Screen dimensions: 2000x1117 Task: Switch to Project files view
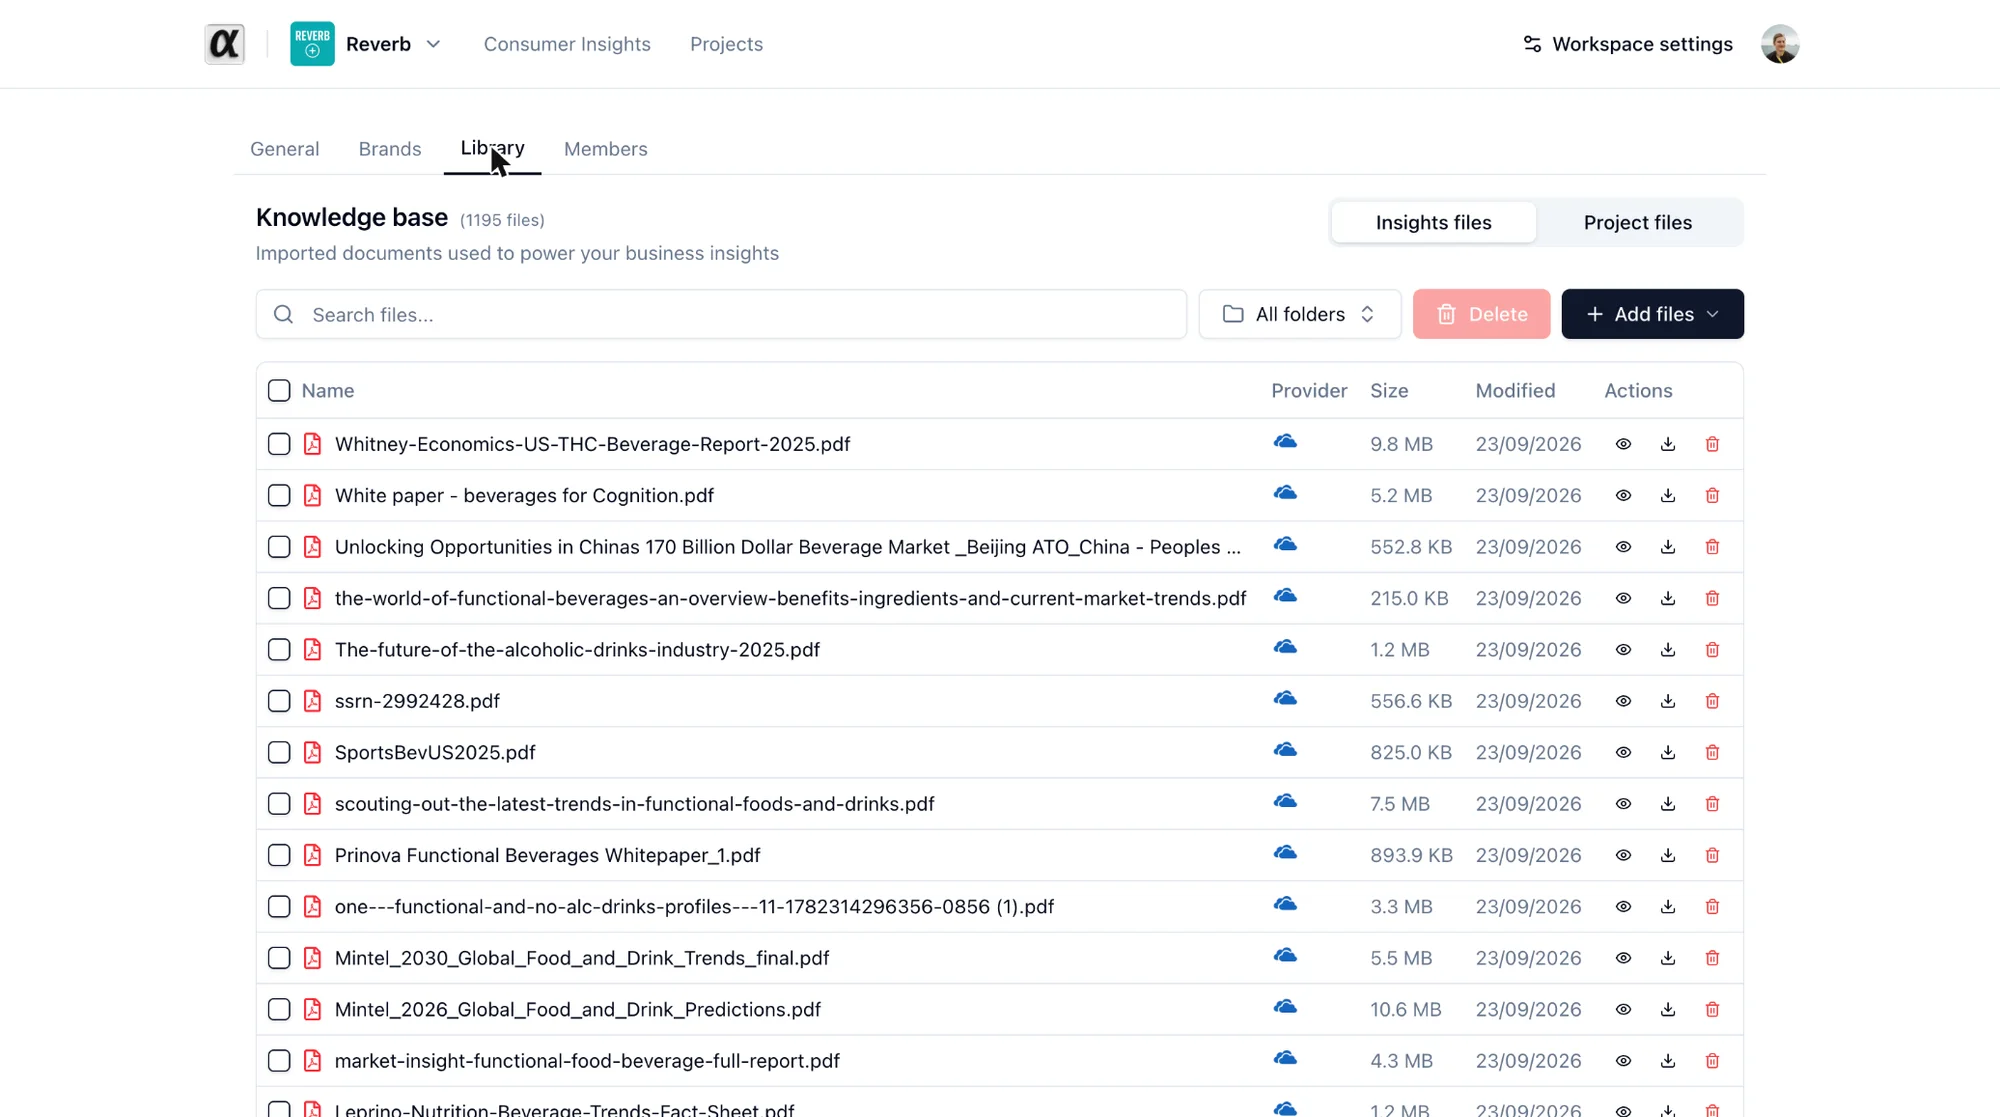pyautogui.click(x=1637, y=223)
